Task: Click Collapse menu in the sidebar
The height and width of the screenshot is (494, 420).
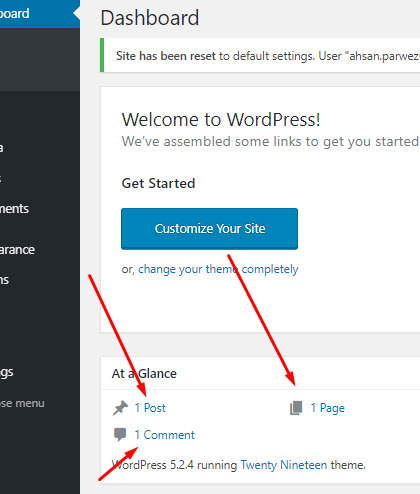Action: [40, 403]
